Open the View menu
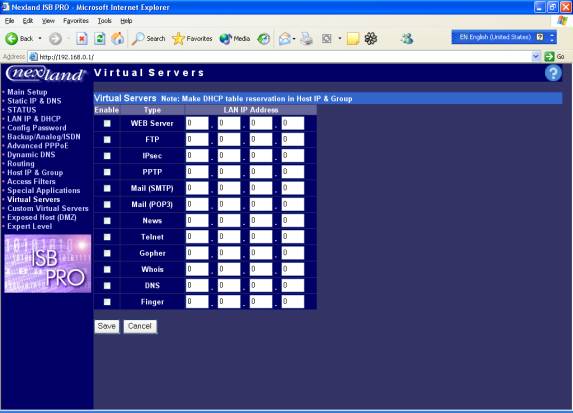The image size is (573, 413). tap(48, 21)
